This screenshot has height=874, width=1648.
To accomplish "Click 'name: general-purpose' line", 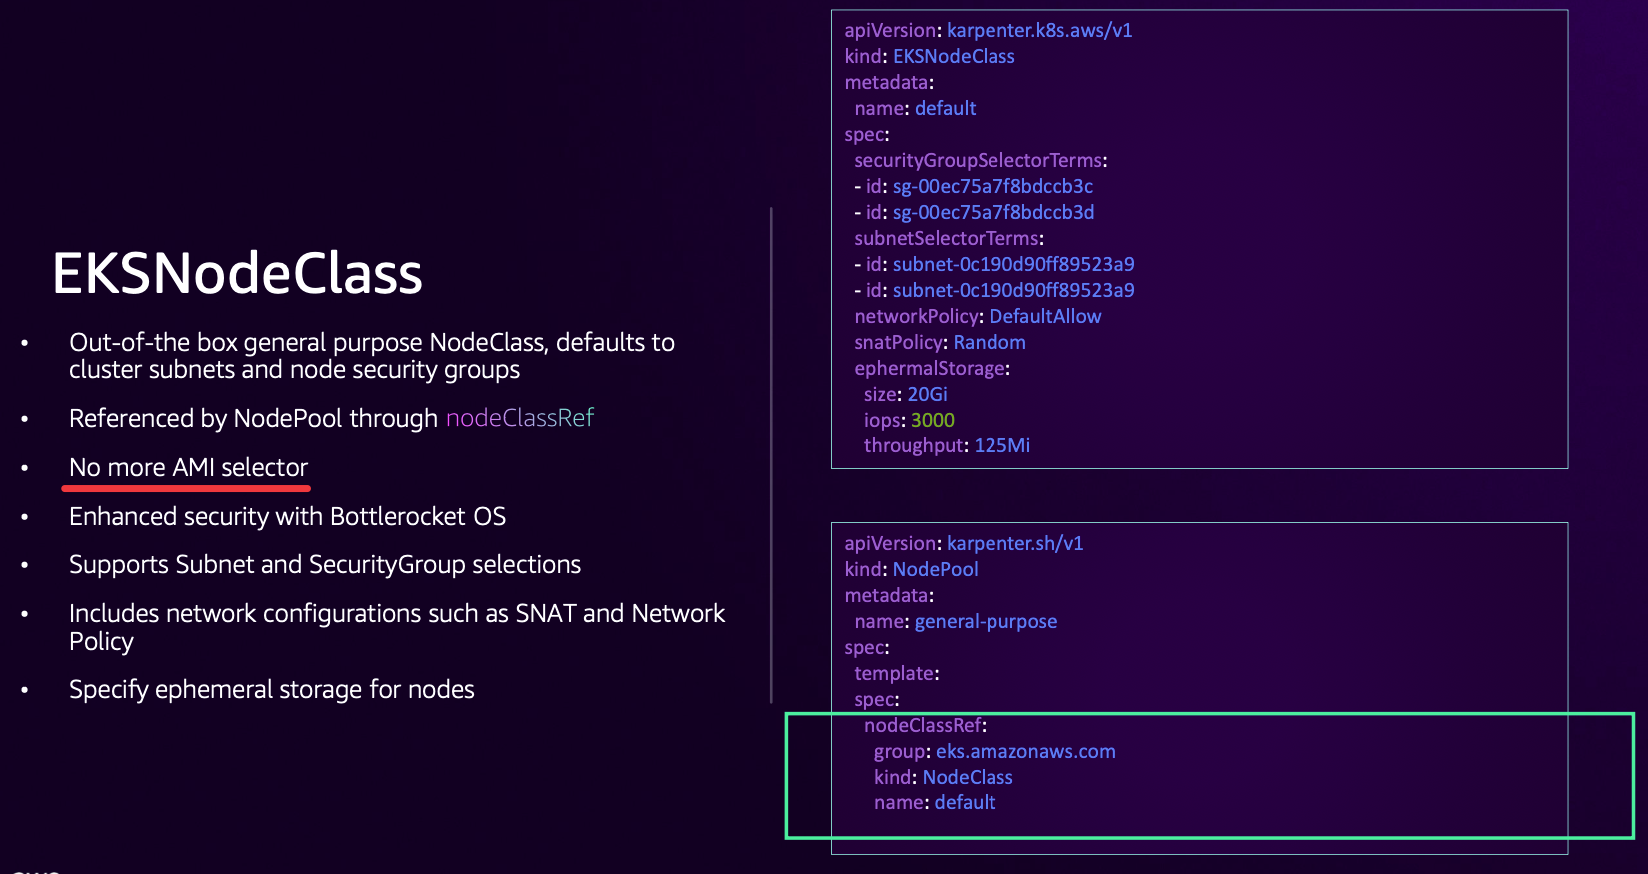I will click(x=955, y=622).
